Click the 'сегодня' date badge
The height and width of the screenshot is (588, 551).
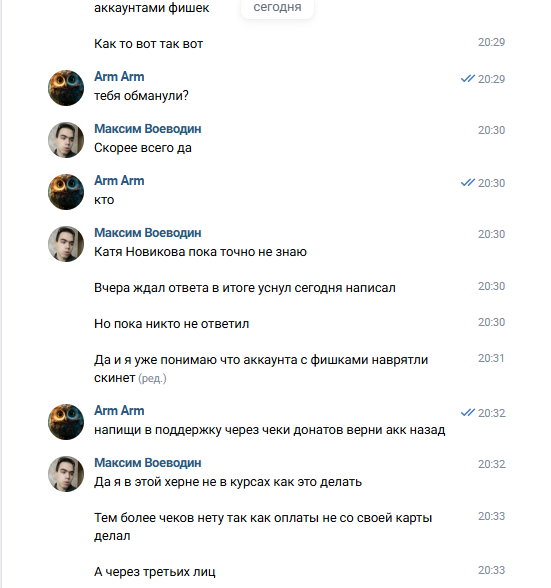pos(277,8)
